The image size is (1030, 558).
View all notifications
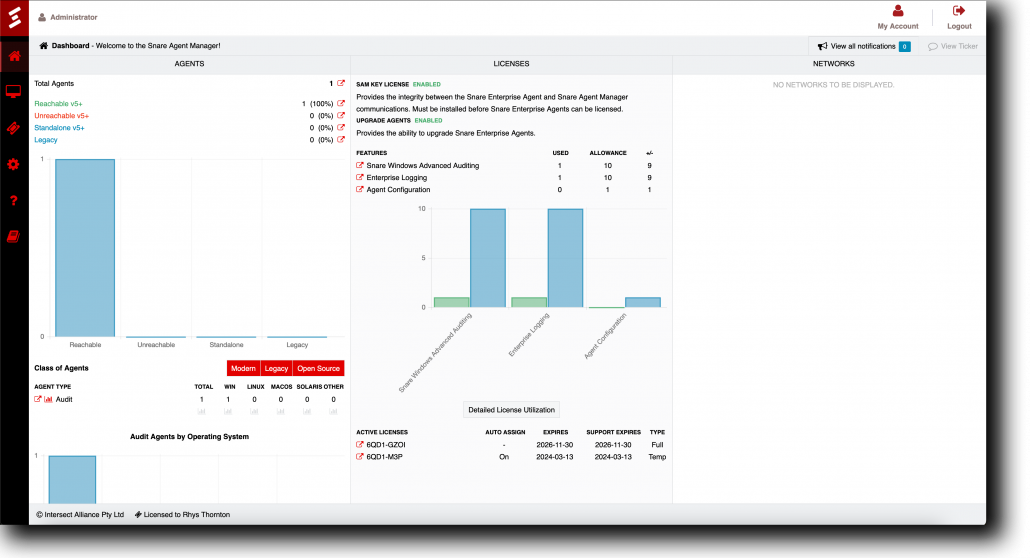[862, 46]
